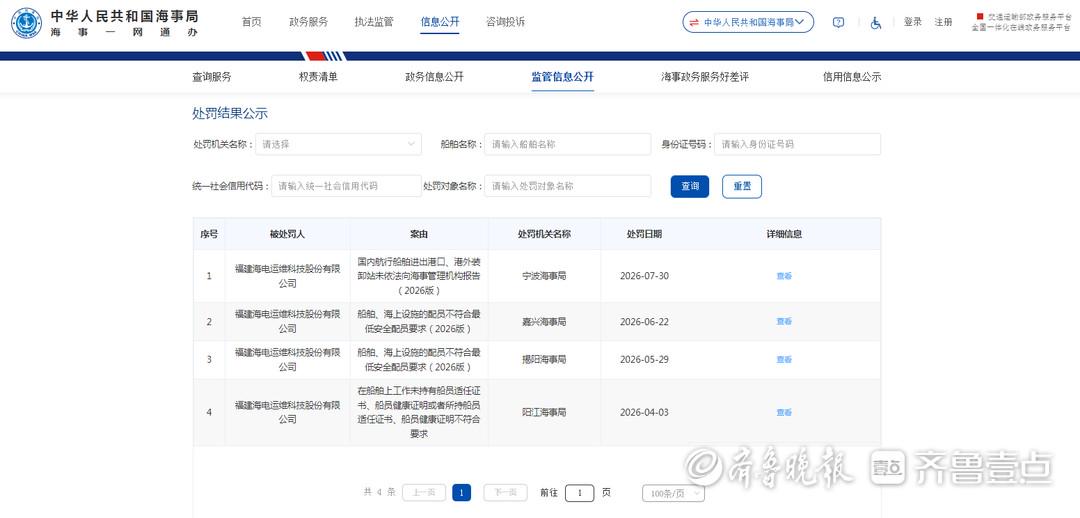
Task: Click the 重置 reset button
Action: [742, 186]
